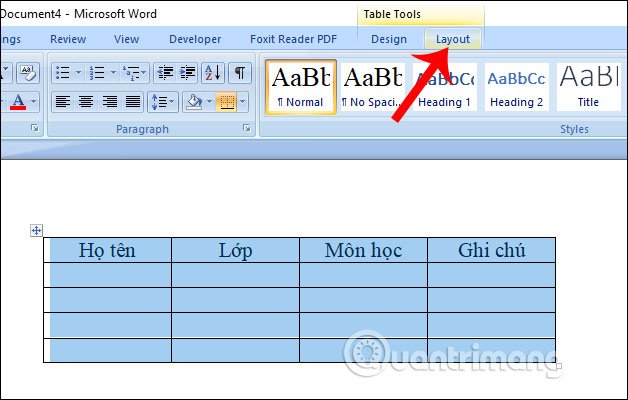Click the Decrease Indent icon
Viewport: 628px width, 400px height.
tap(165, 73)
